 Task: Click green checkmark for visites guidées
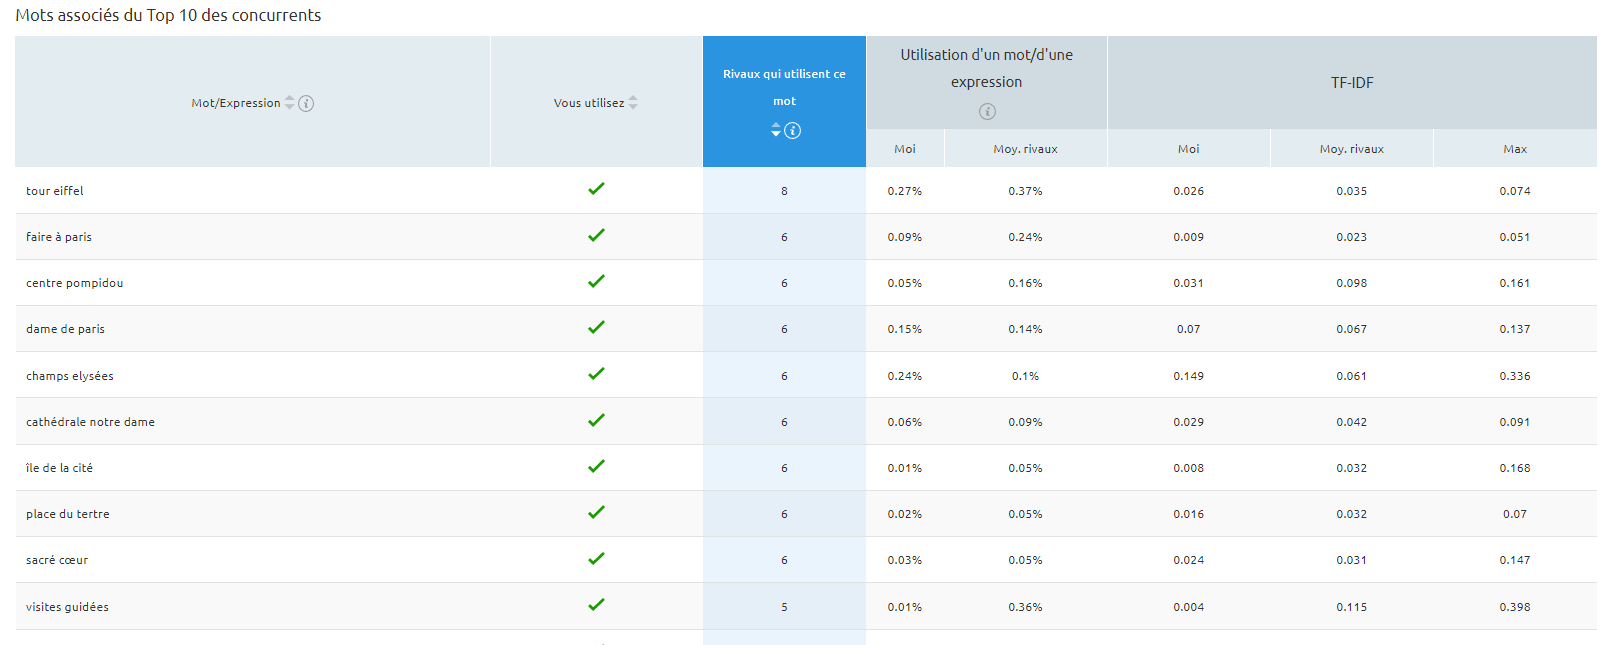click(x=596, y=605)
